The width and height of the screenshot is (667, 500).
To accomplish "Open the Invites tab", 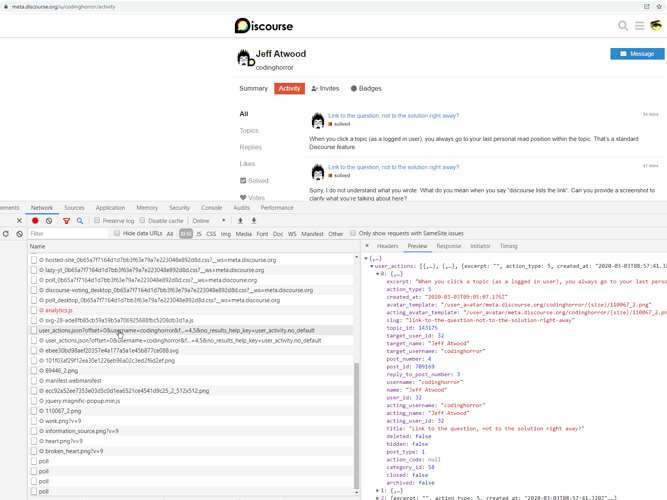I will (x=325, y=89).
